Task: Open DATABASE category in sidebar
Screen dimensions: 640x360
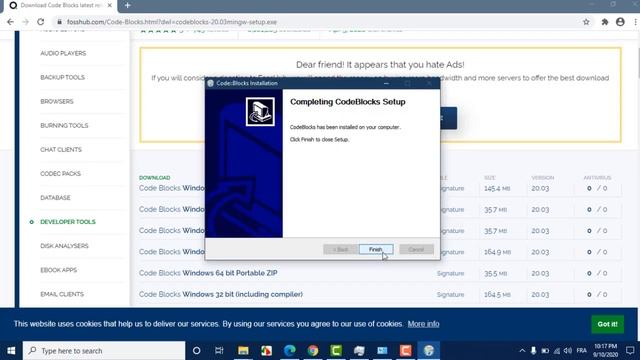Action: pyautogui.click(x=55, y=198)
